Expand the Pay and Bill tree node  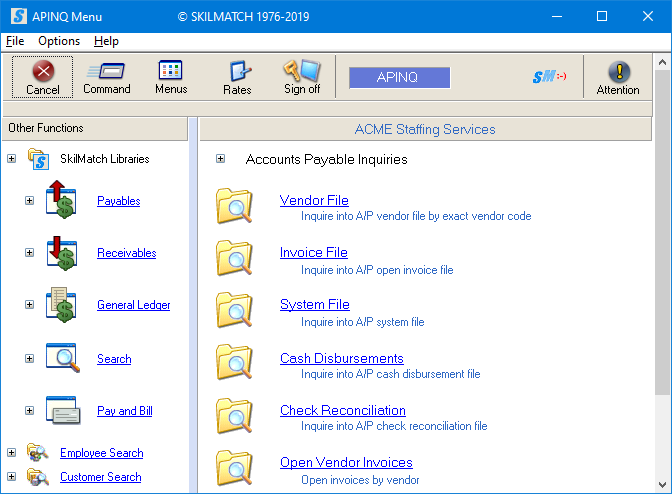click(29, 410)
